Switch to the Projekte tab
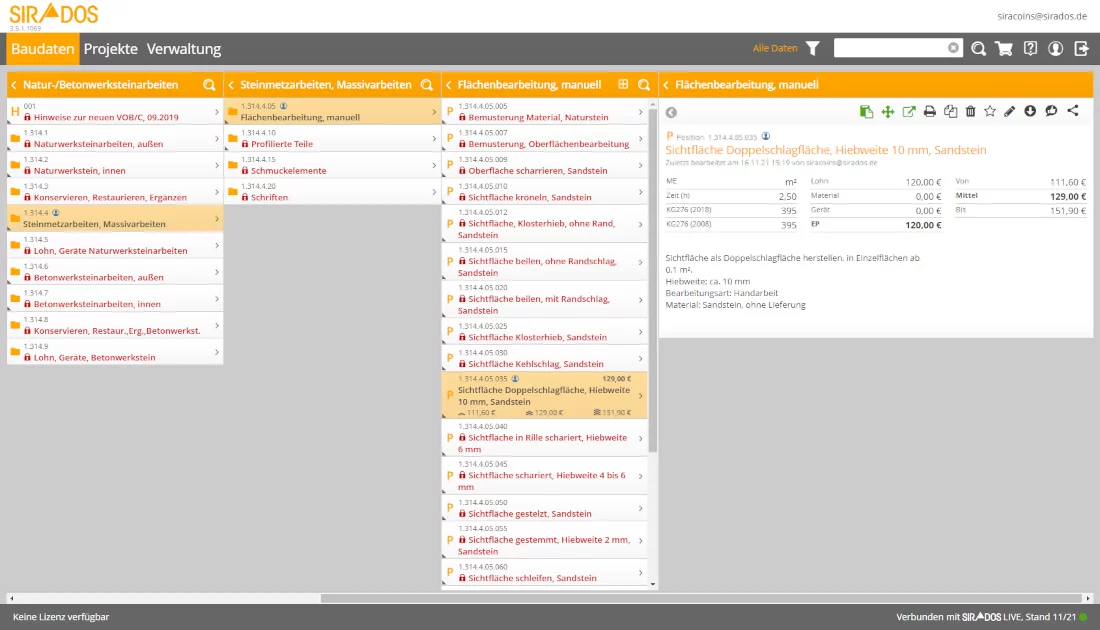1100x630 pixels. tap(110, 49)
